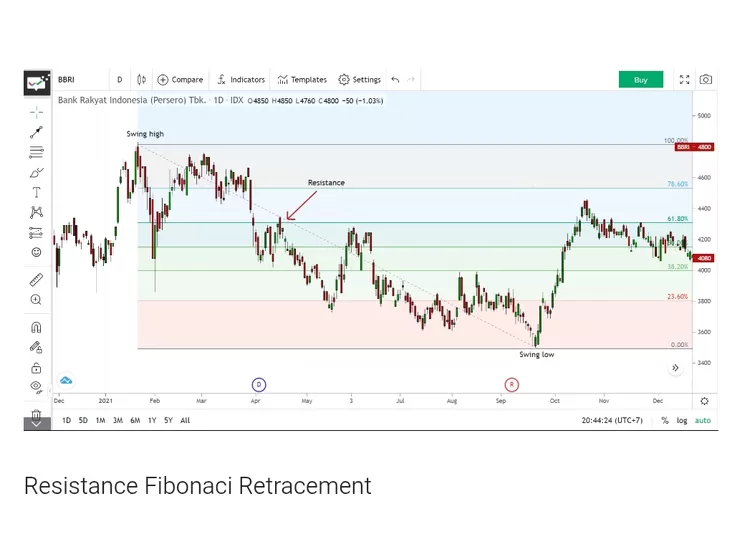This screenshot has height=542, width=750.
Task: Click the green Buy button
Action: point(640,79)
